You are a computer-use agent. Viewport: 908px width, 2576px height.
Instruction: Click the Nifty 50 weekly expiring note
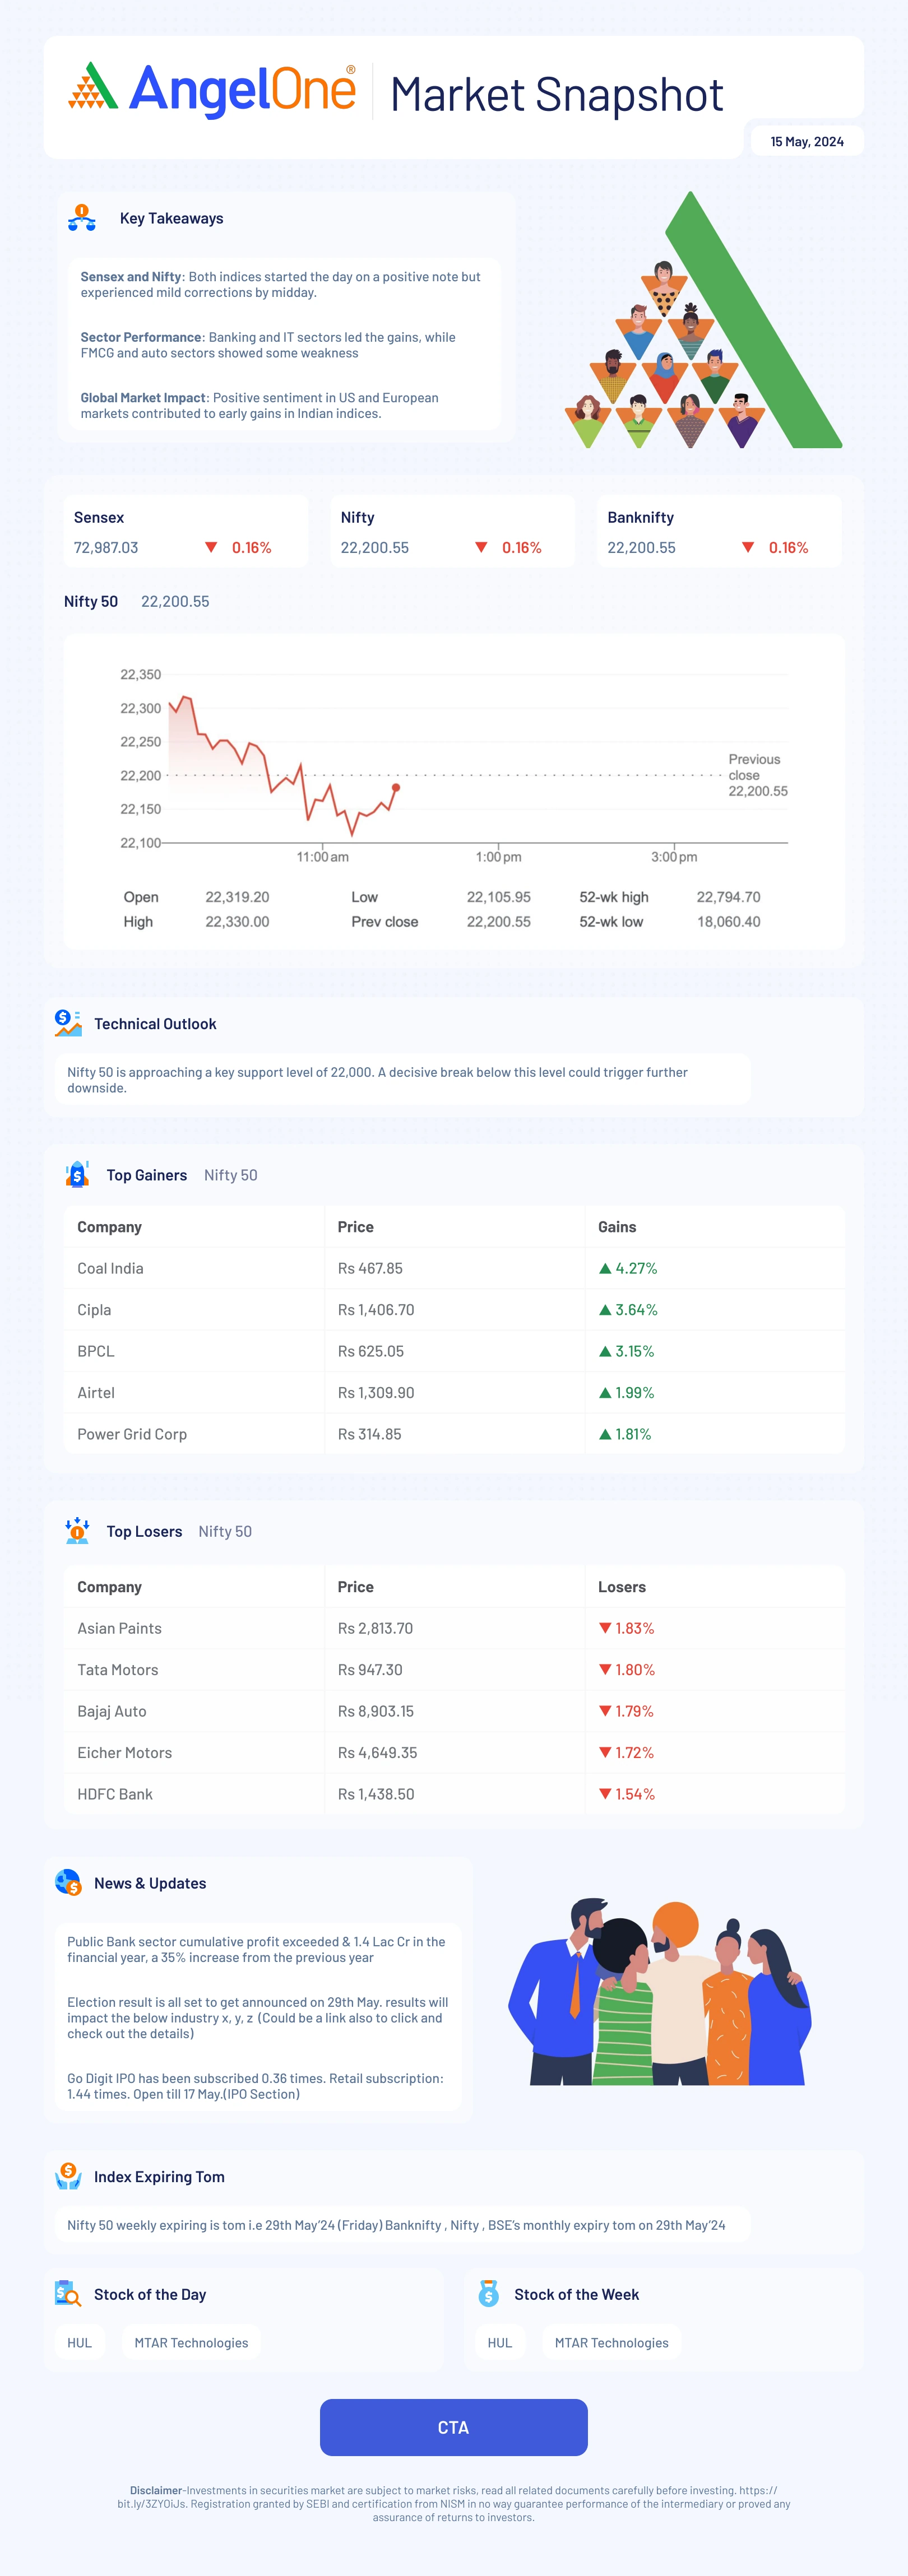tap(396, 2225)
